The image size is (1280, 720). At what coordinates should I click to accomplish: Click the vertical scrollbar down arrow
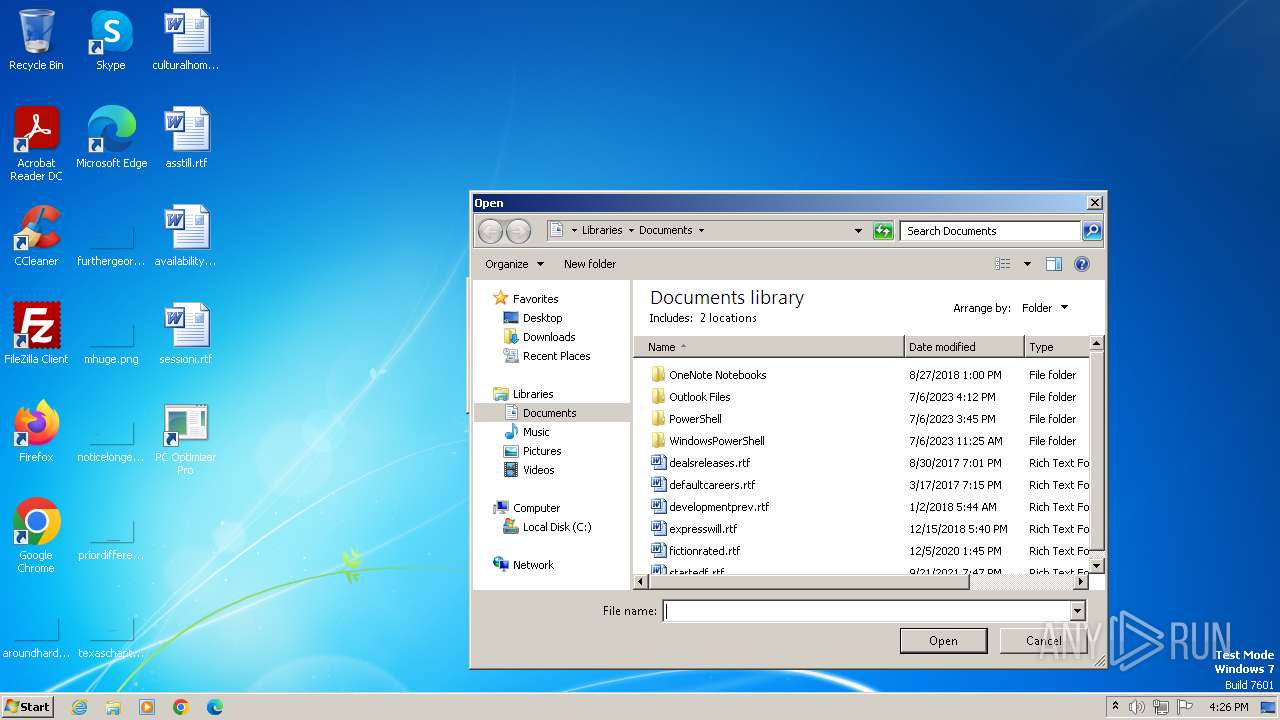click(1096, 565)
